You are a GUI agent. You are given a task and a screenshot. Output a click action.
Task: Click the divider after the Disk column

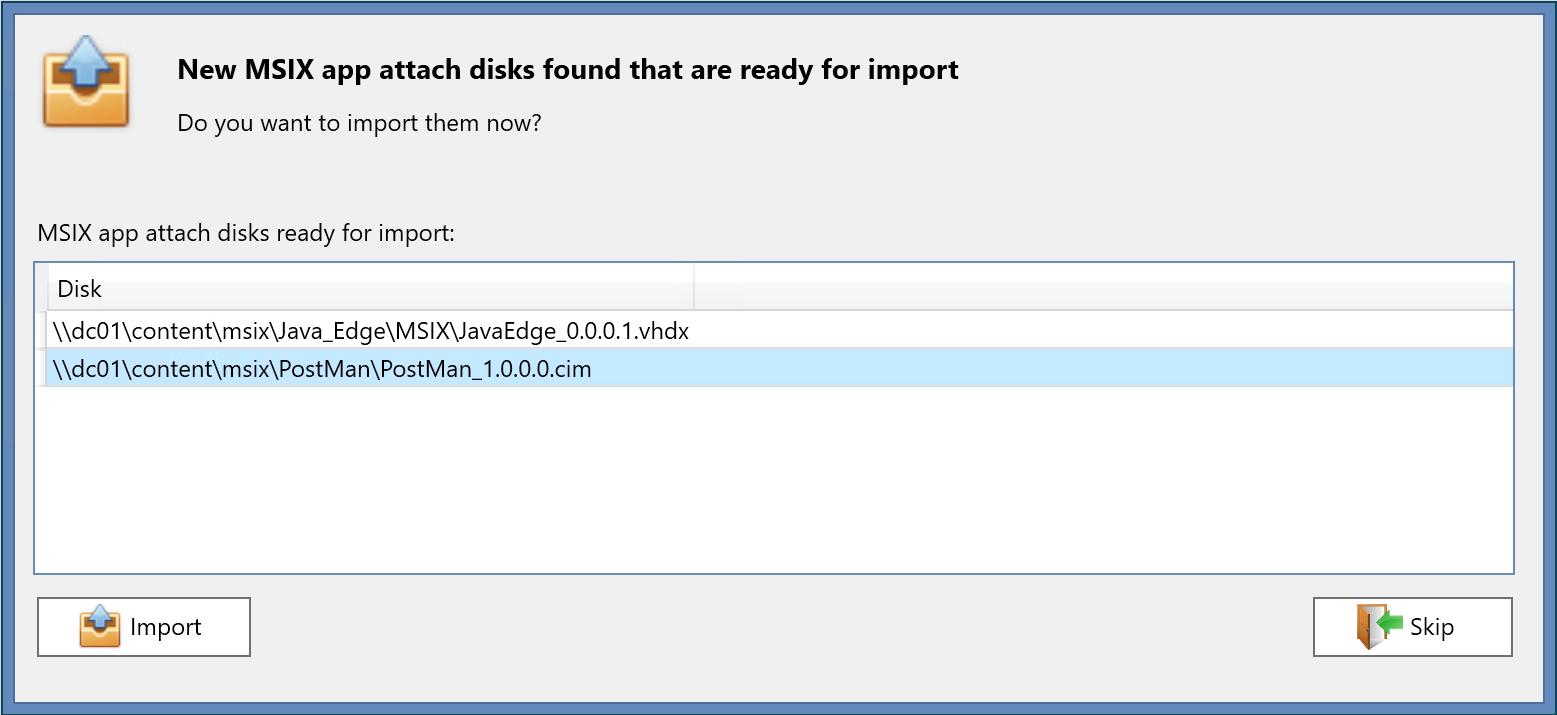[694, 289]
